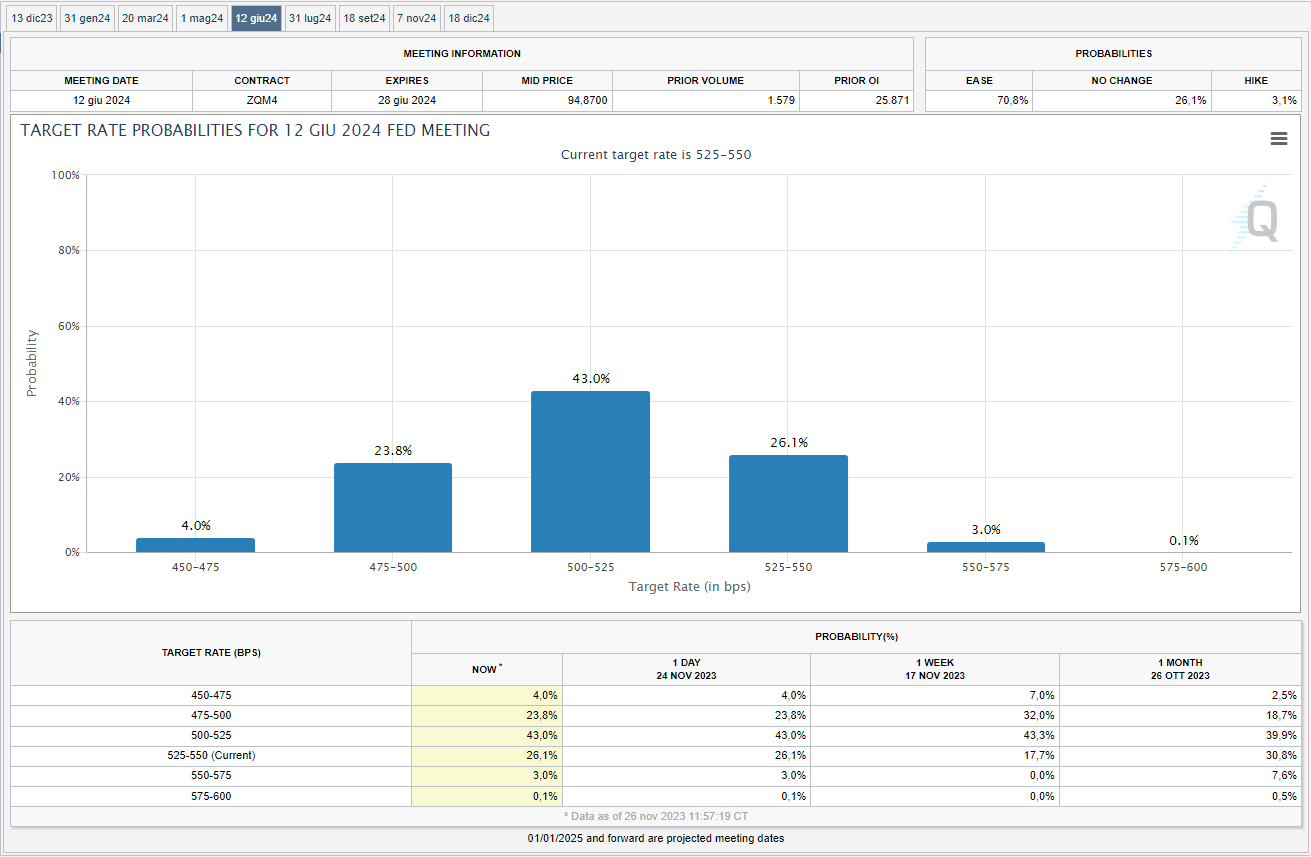Image resolution: width=1311 pixels, height=857 pixels.
Task: Open the 20 mar24 meeting tab
Action: (145, 18)
